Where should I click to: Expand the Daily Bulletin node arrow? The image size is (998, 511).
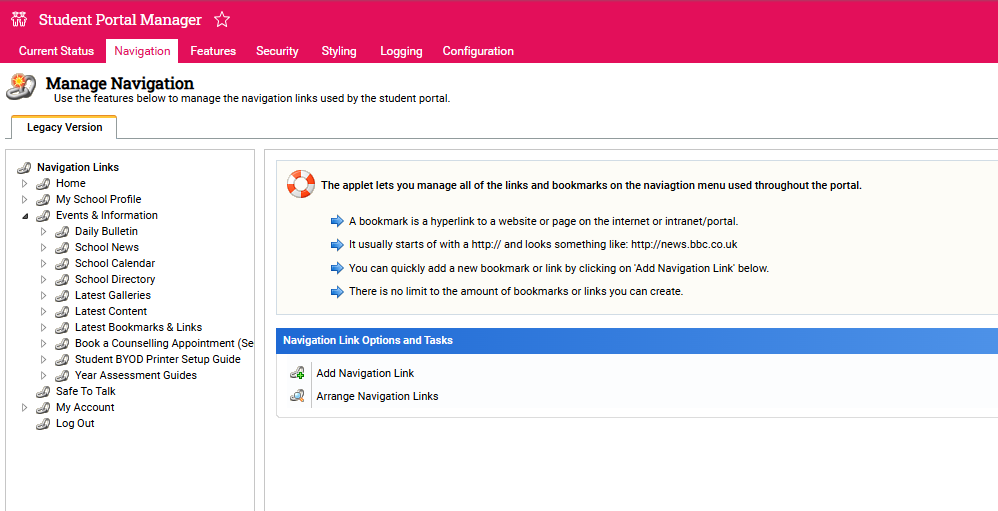pyautogui.click(x=44, y=232)
